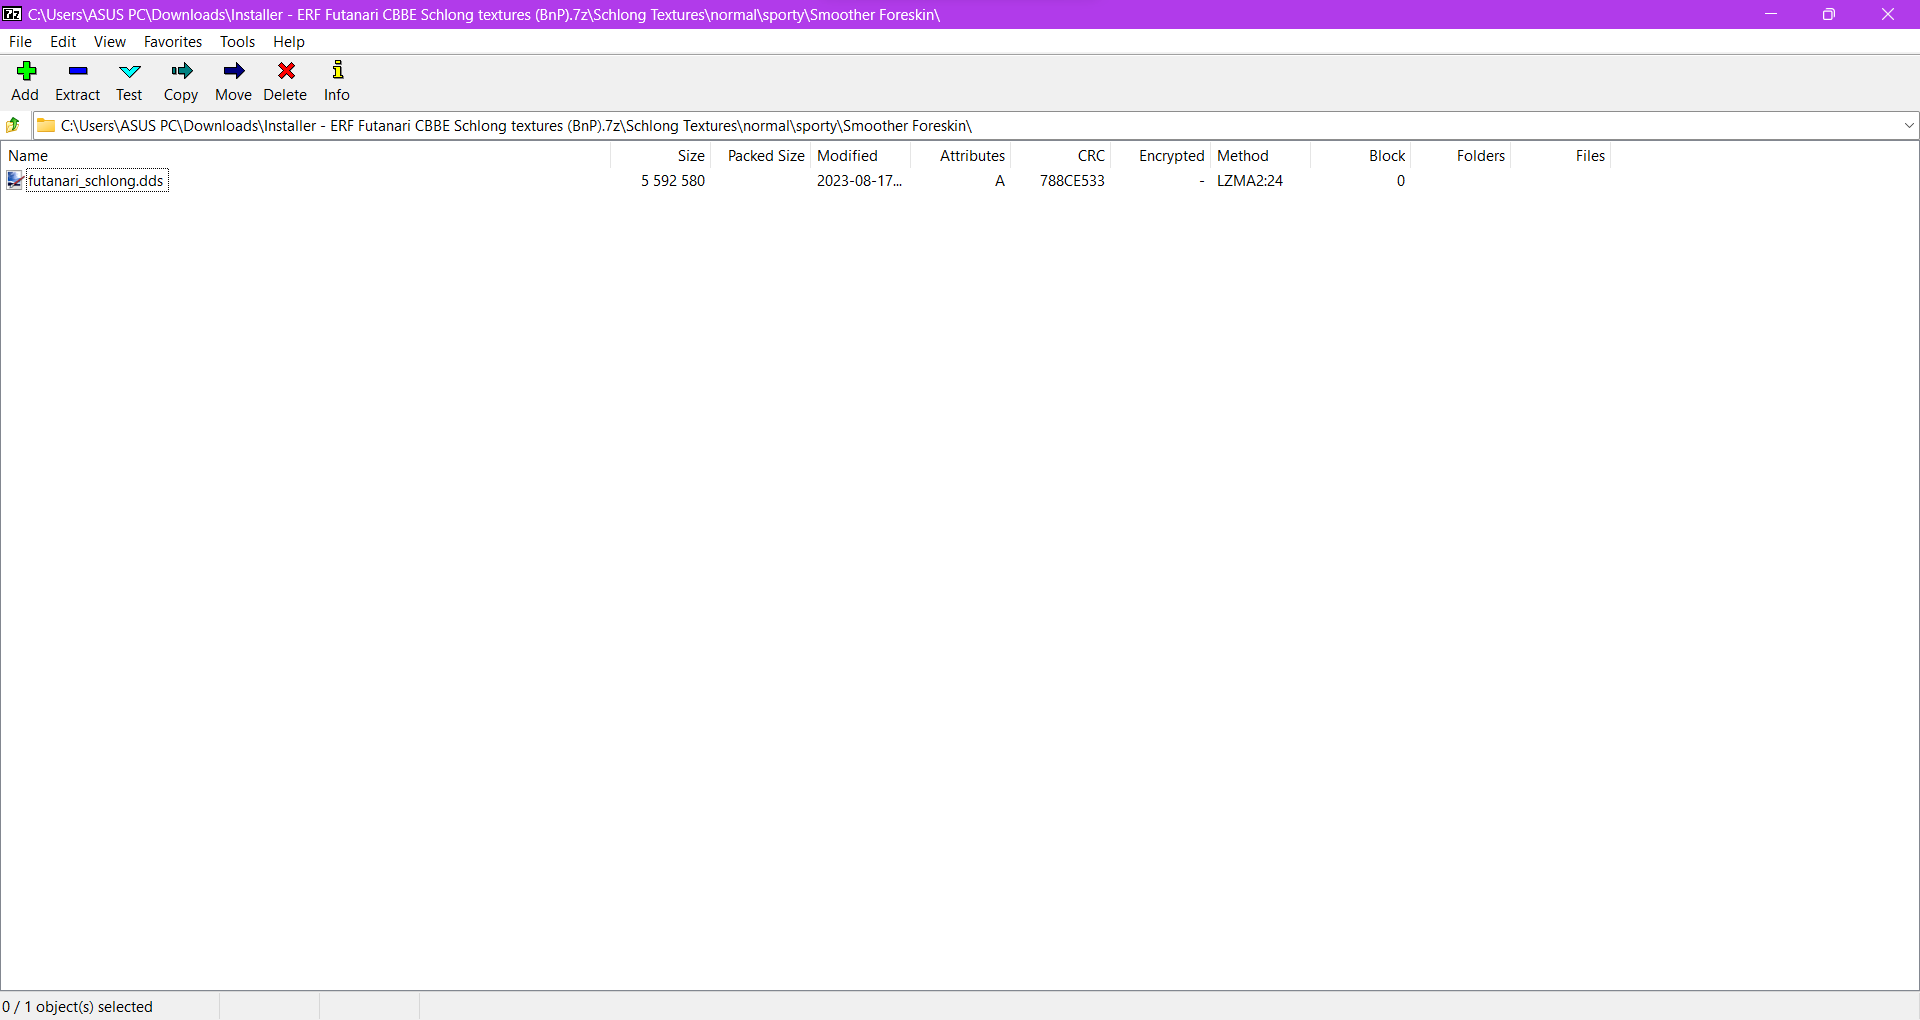
Task: Click into the address path field
Action: (x=976, y=125)
